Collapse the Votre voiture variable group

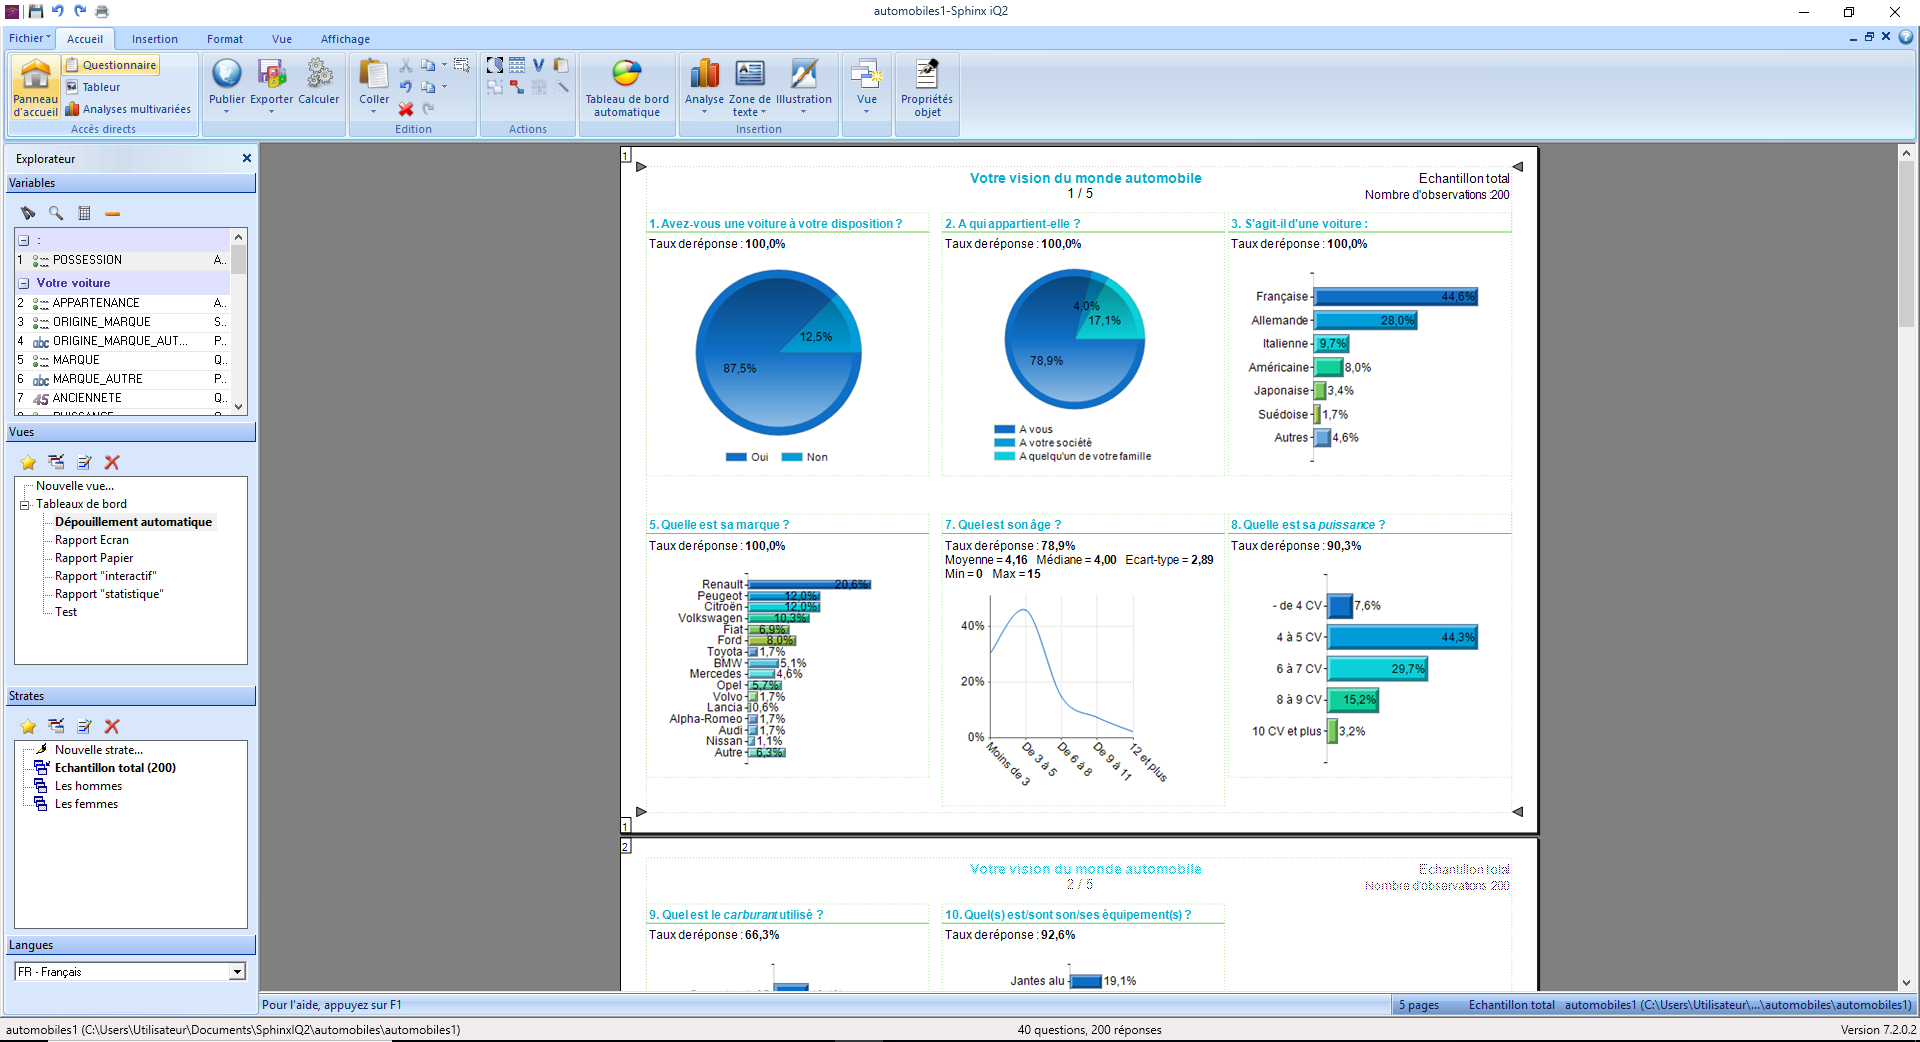click(x=24, y=283)
